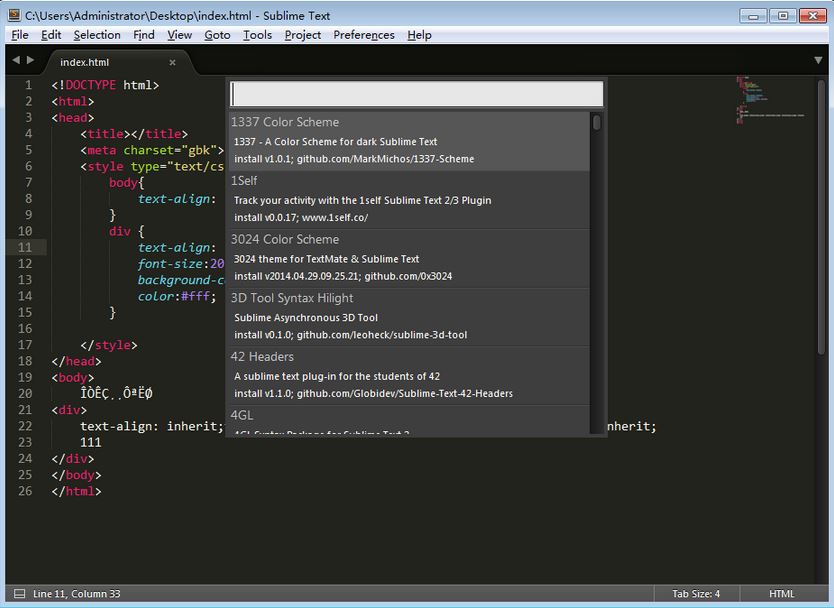Click line number 11 in gutter
The height and width of the screenshot is (608, 834).
point(25,247)
